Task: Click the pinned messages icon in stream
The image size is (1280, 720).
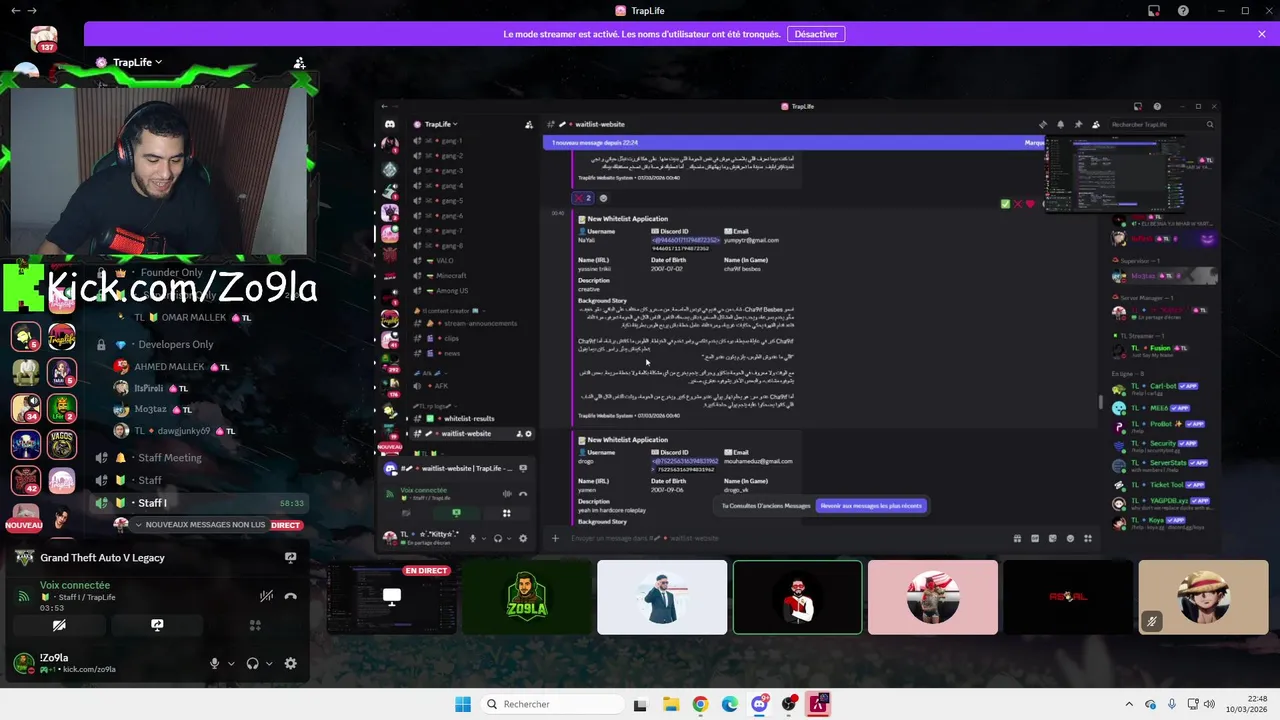Action: point(1078,124)
